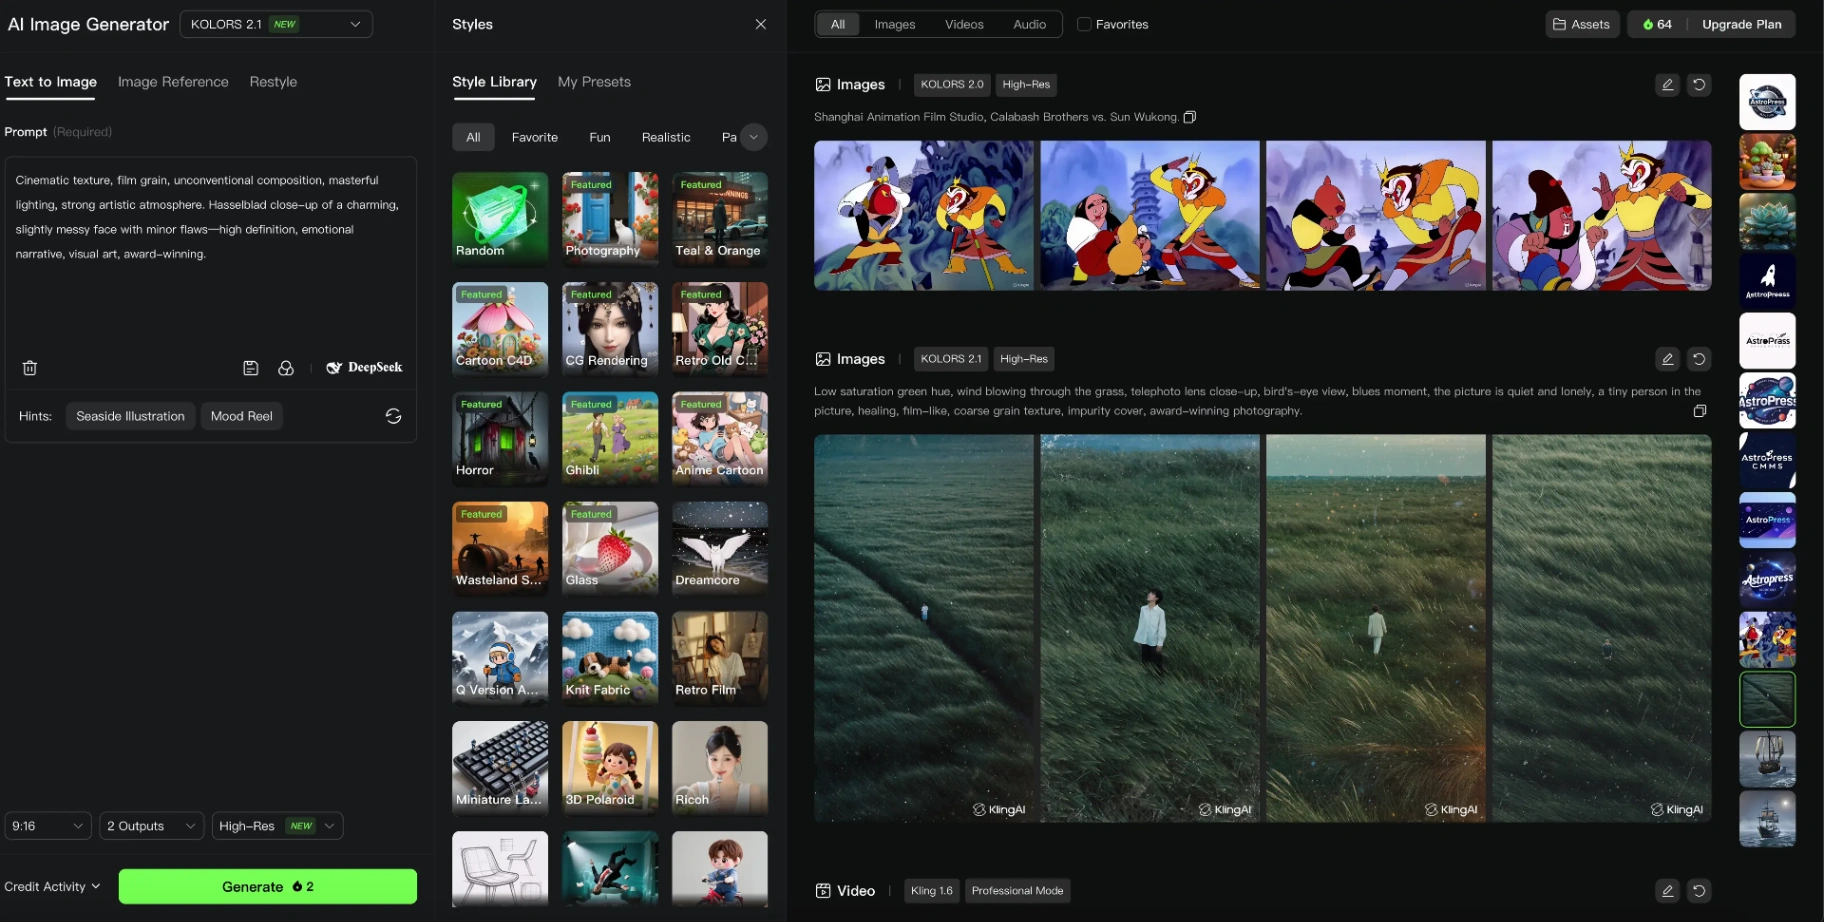Screen dimensions: 1824x922
Task: Pick the Ghibli style
Action: coord(610,438)
